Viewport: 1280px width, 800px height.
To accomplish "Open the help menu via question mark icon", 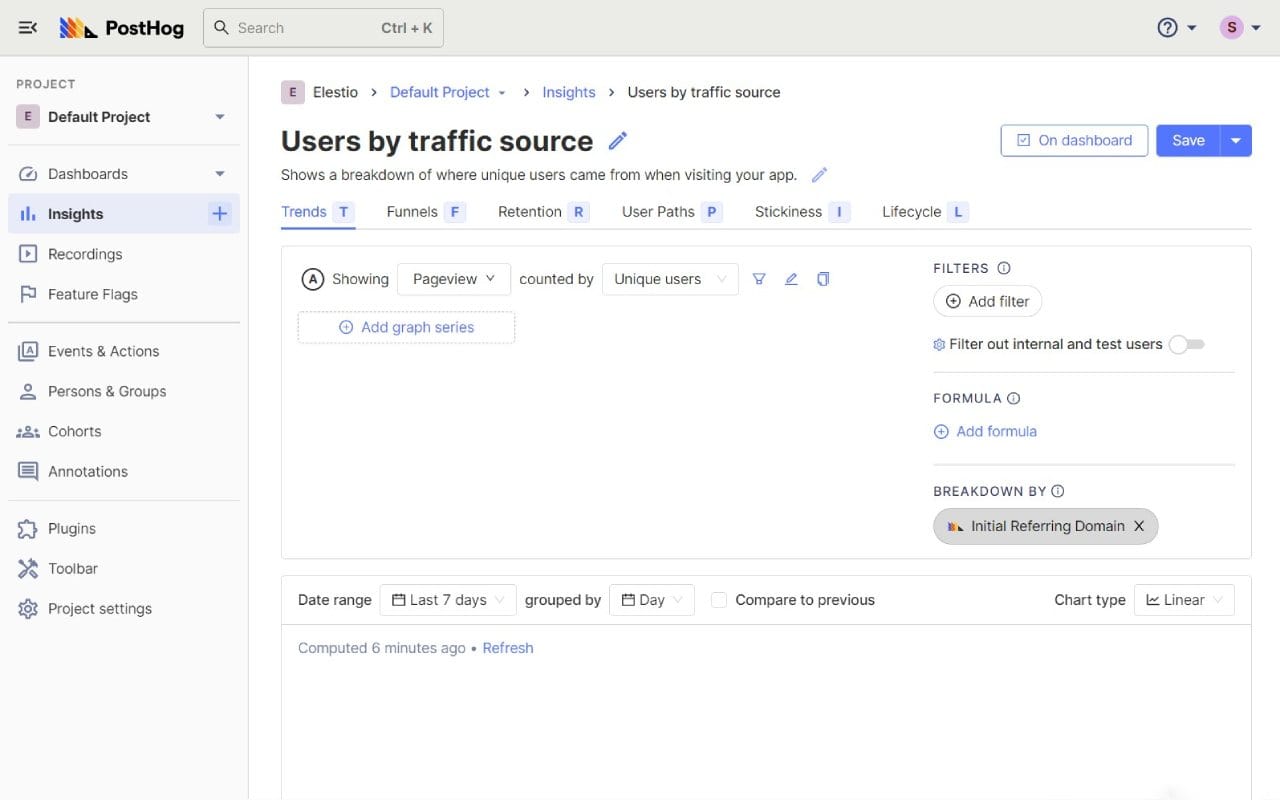I will point(1166,27).
